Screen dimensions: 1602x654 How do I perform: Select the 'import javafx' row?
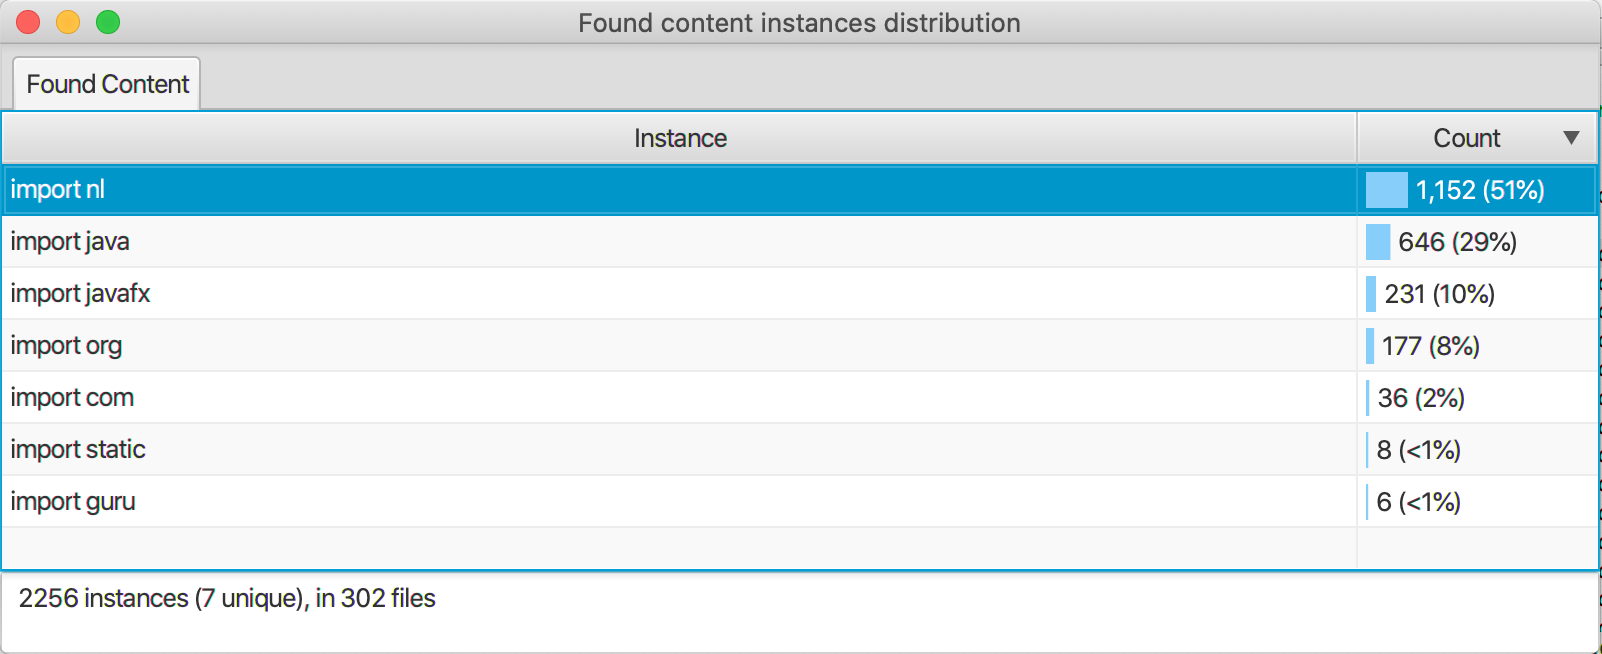[799, 294]
